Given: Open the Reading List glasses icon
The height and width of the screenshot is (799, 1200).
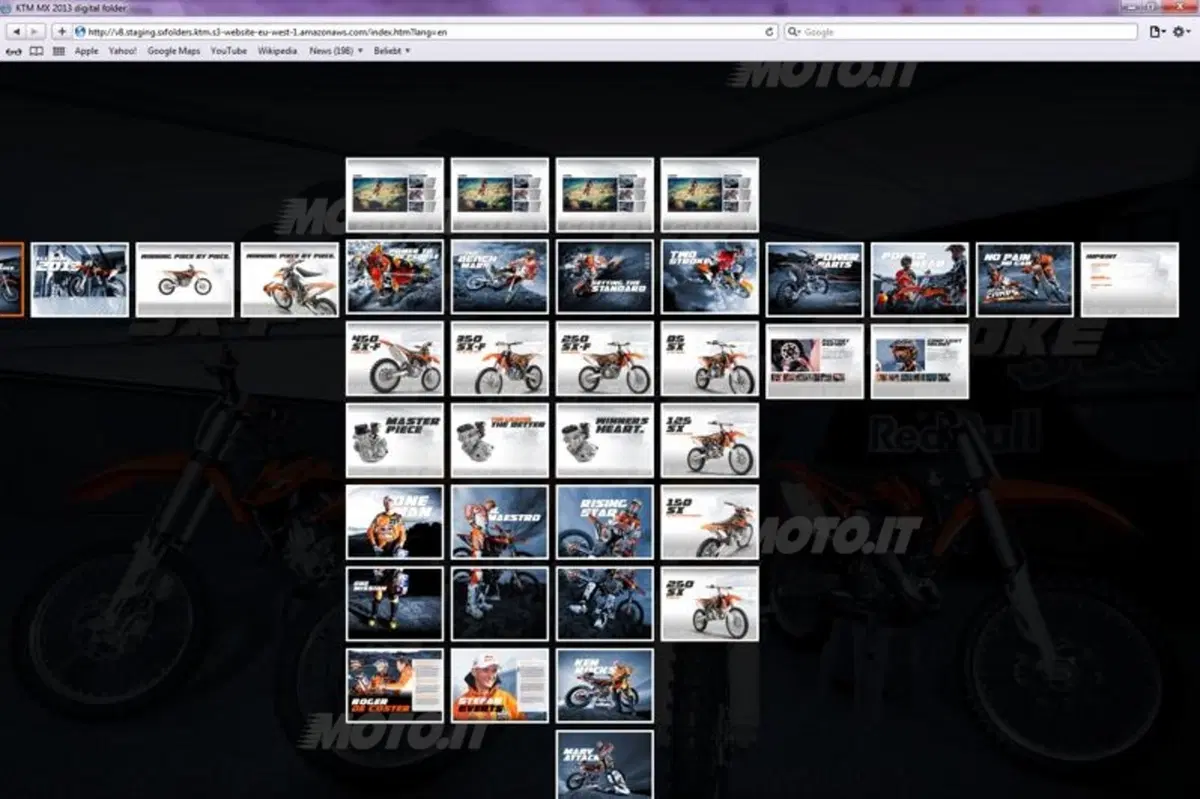Looking at the screenshot, I should [x=15, y=51].
